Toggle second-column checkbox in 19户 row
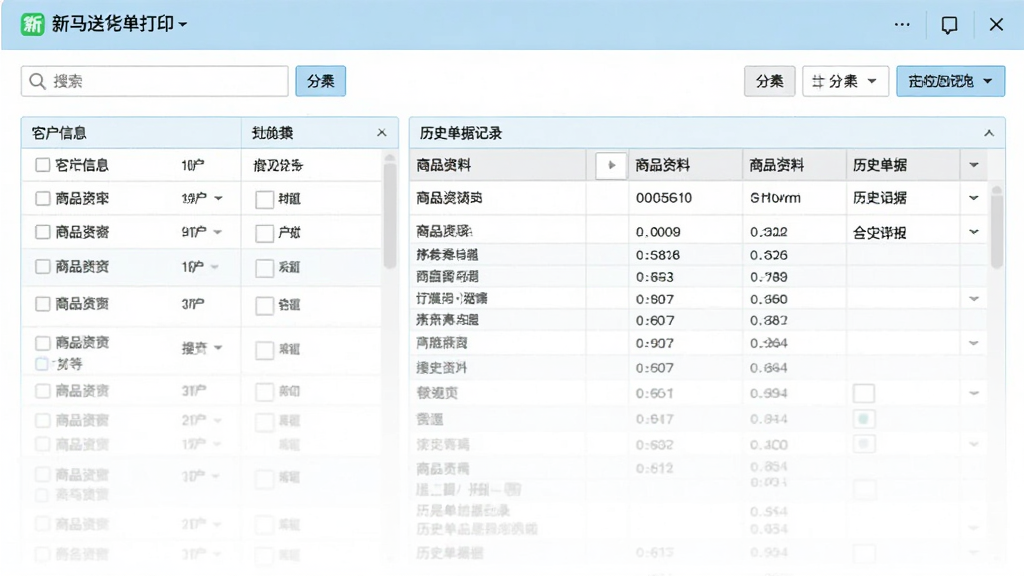Screen dimensions: 1024x576 (264, 199)
